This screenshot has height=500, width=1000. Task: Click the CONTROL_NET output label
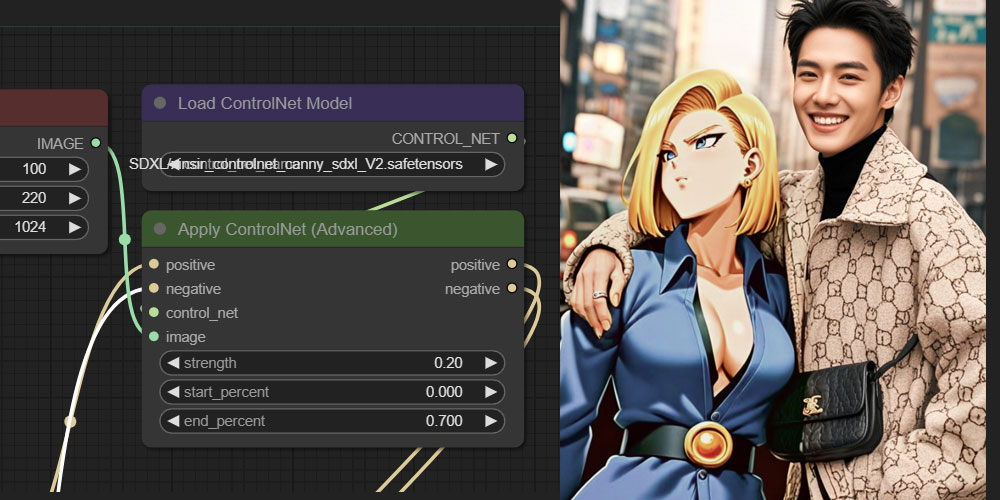445,138
